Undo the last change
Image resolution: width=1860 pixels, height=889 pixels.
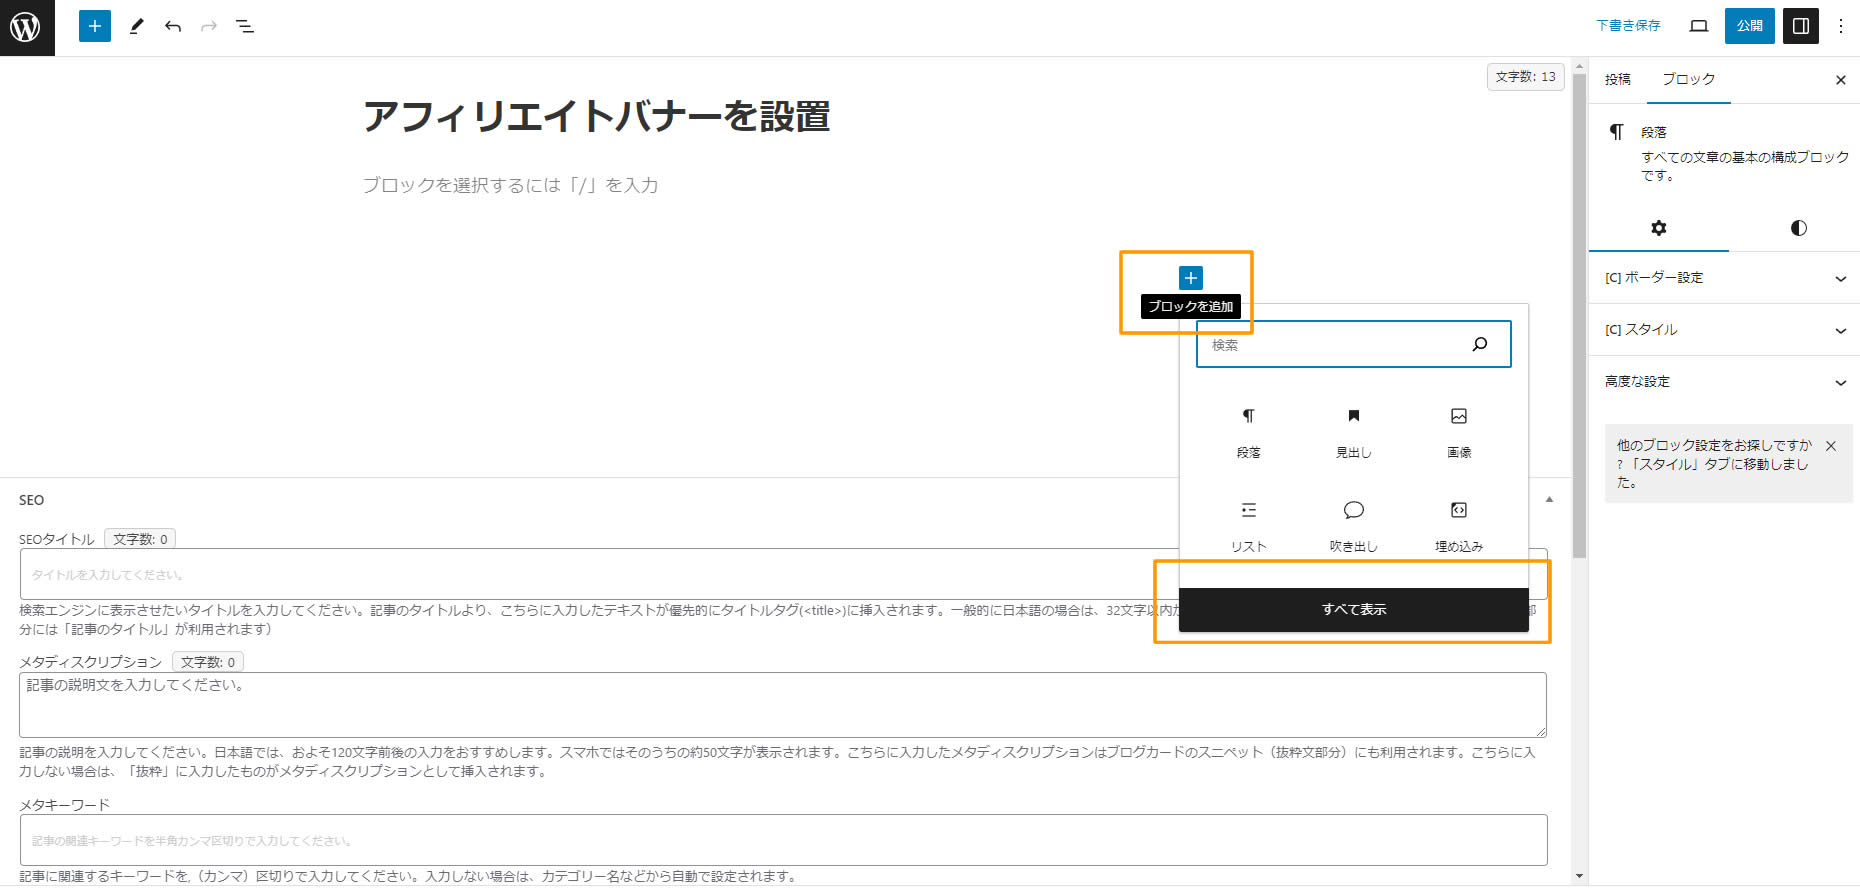click(x=173, y=26)
